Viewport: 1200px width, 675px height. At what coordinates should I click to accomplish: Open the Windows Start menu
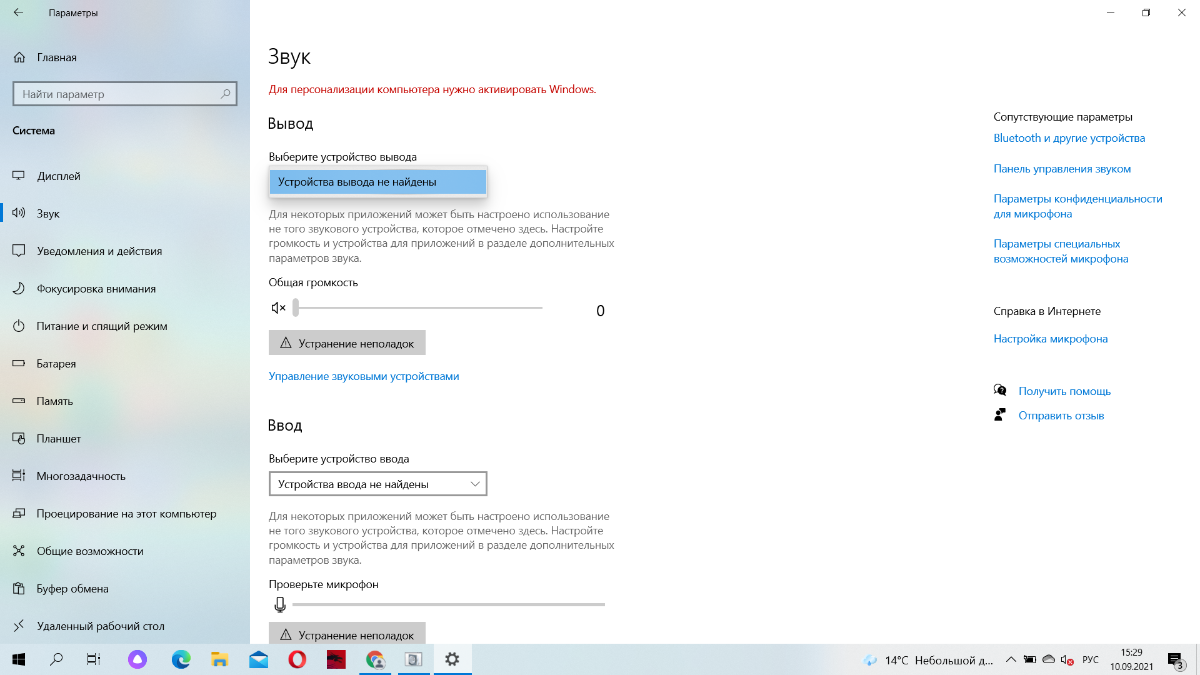pos(18,659)
